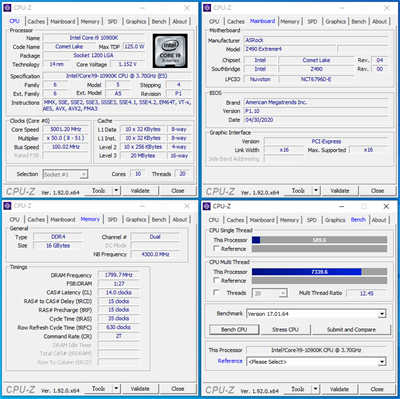Click the CPU-Z title icon in the Mainboard window

(207, 8)
